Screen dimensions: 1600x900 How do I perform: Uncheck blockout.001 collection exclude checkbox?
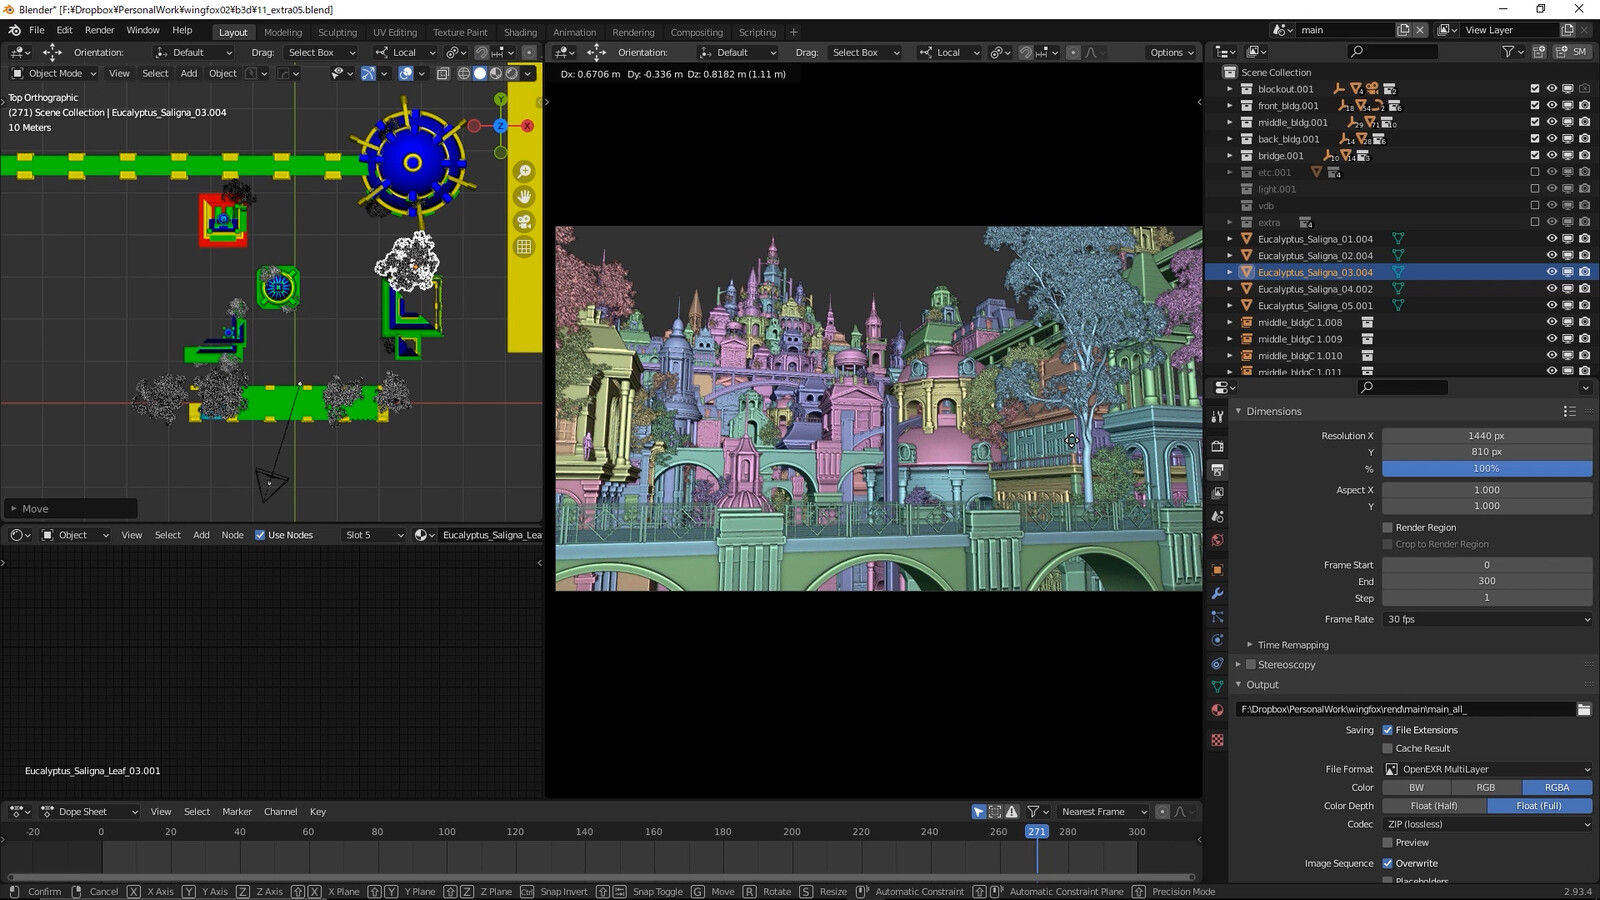(x=1535, y=89)
